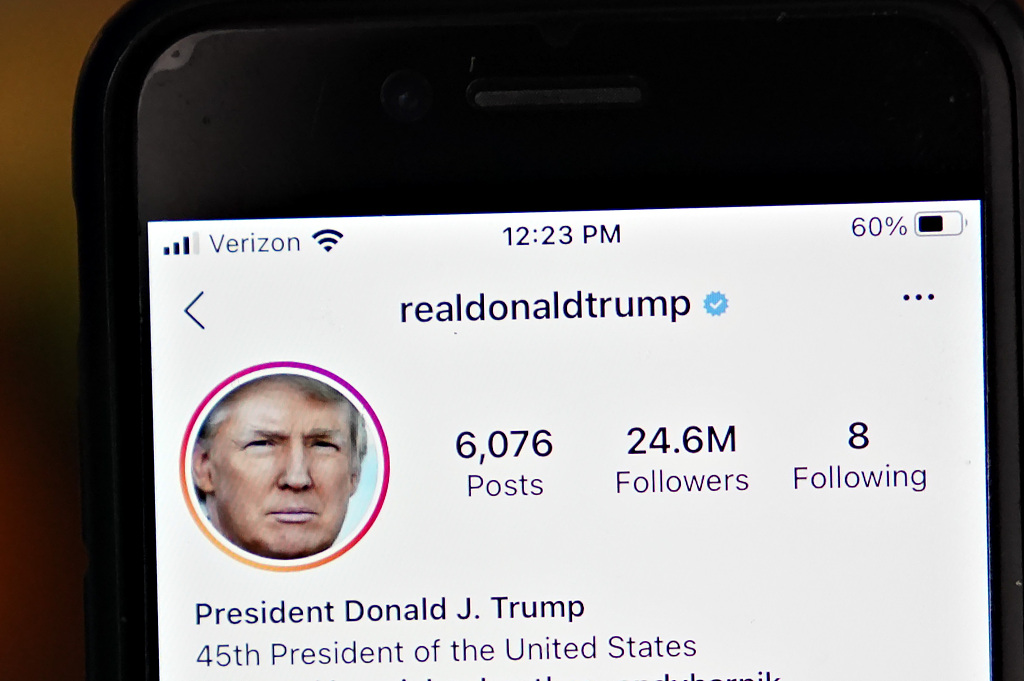Tap the Wi-Fi status icon
This screenshot has width=1024, height=681.
tap(328, 240)
